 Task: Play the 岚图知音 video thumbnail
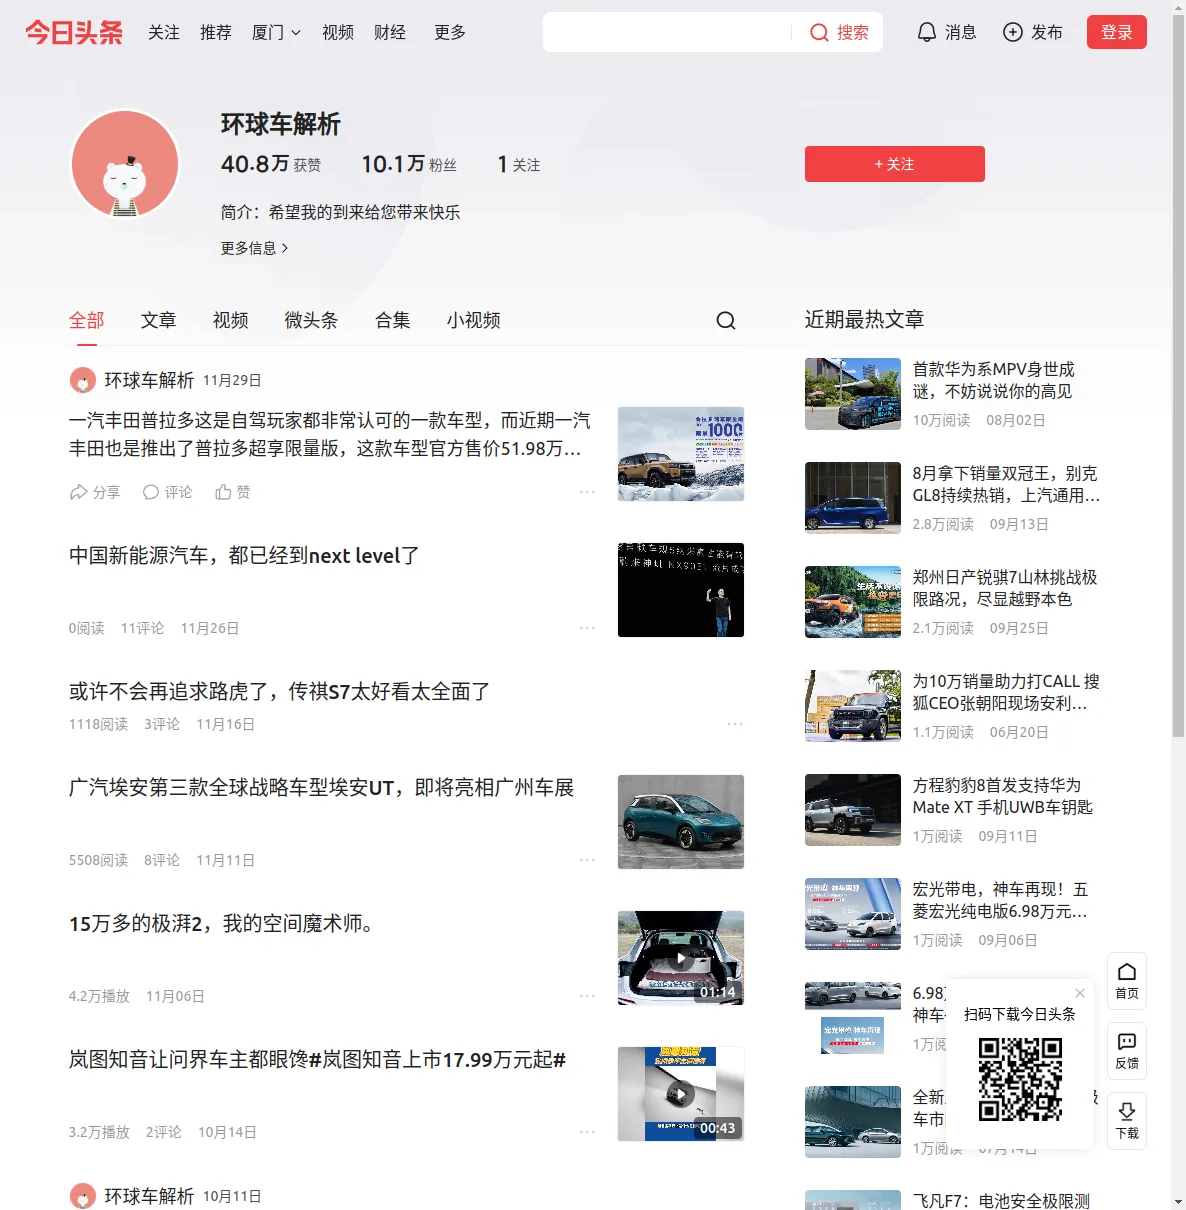[x=681, y=1094]
